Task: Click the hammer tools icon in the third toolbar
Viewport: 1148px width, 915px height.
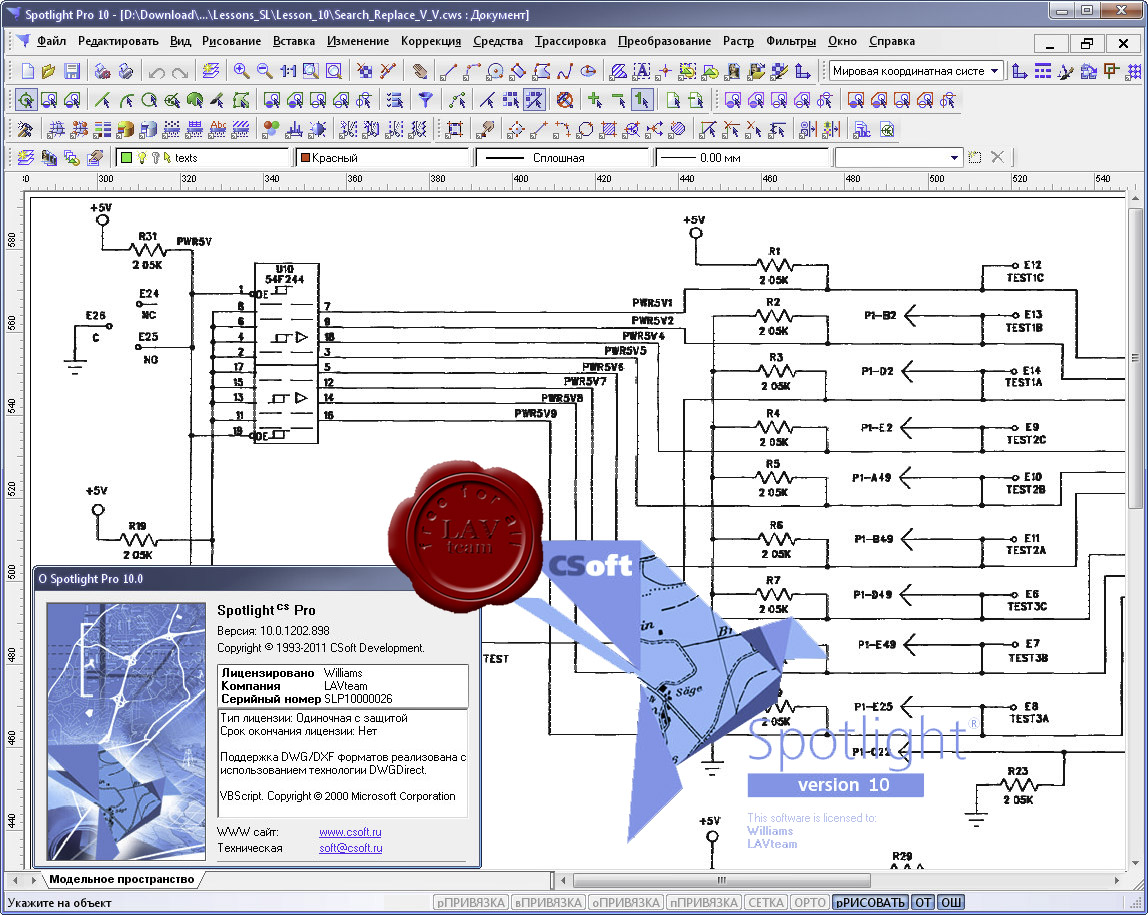Action: (25, 130)
